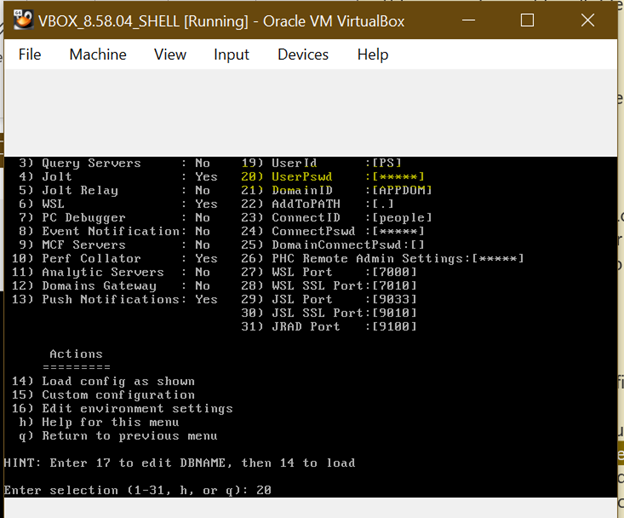The height and width of the screenshot is (518, 624).
Task: Click the VirtualBox app icon in title bar
Action: [23, 20]
